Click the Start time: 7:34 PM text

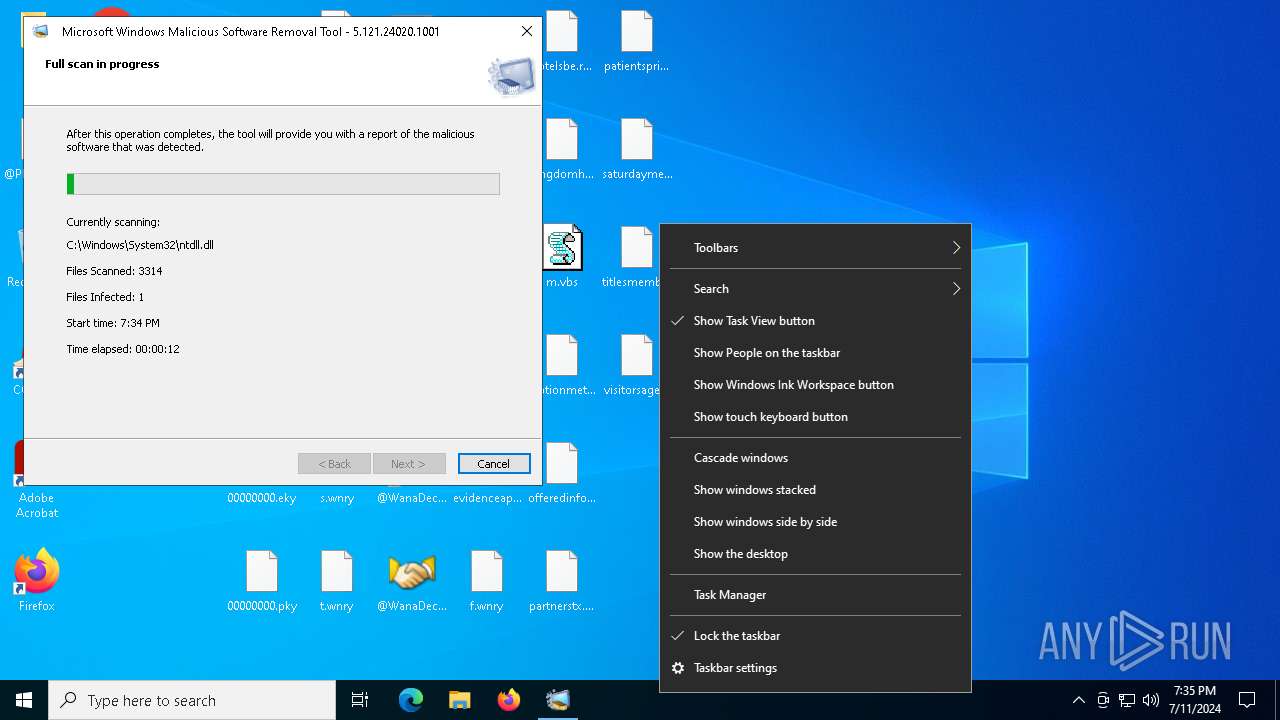(x=113, y=323)
